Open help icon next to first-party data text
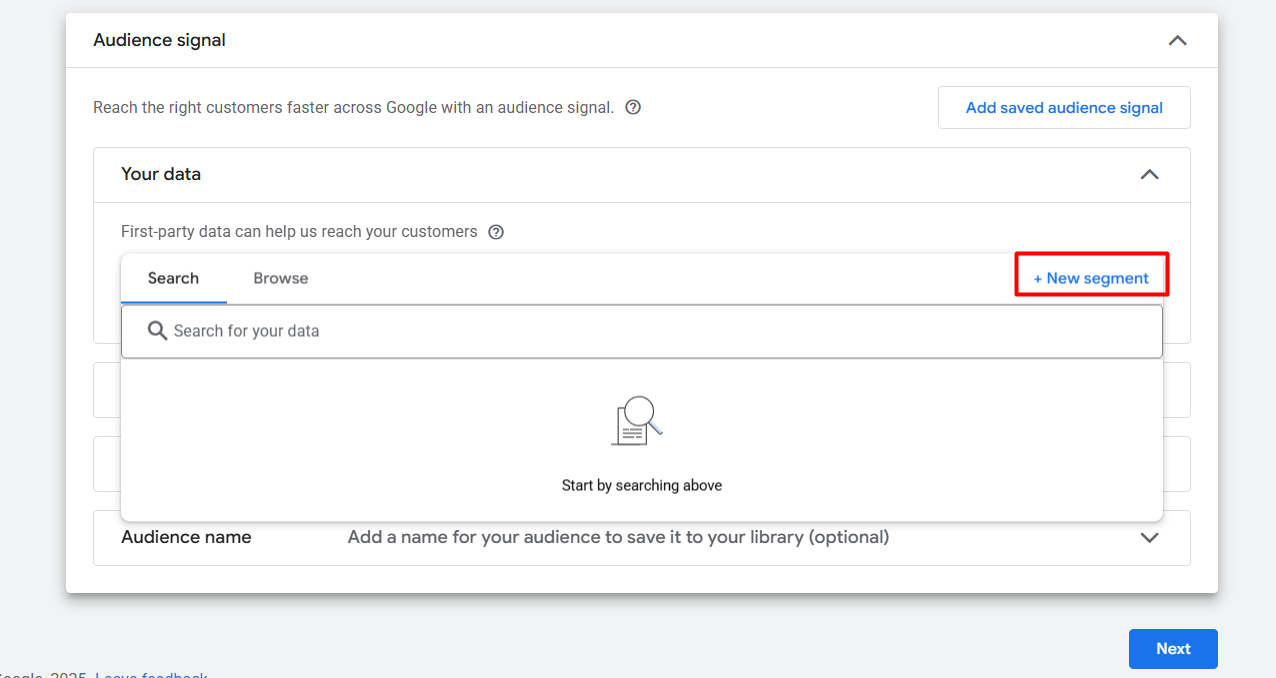The height and width of the screenshot is (678, 1276). pyautogui.click(x=495, y=232)
